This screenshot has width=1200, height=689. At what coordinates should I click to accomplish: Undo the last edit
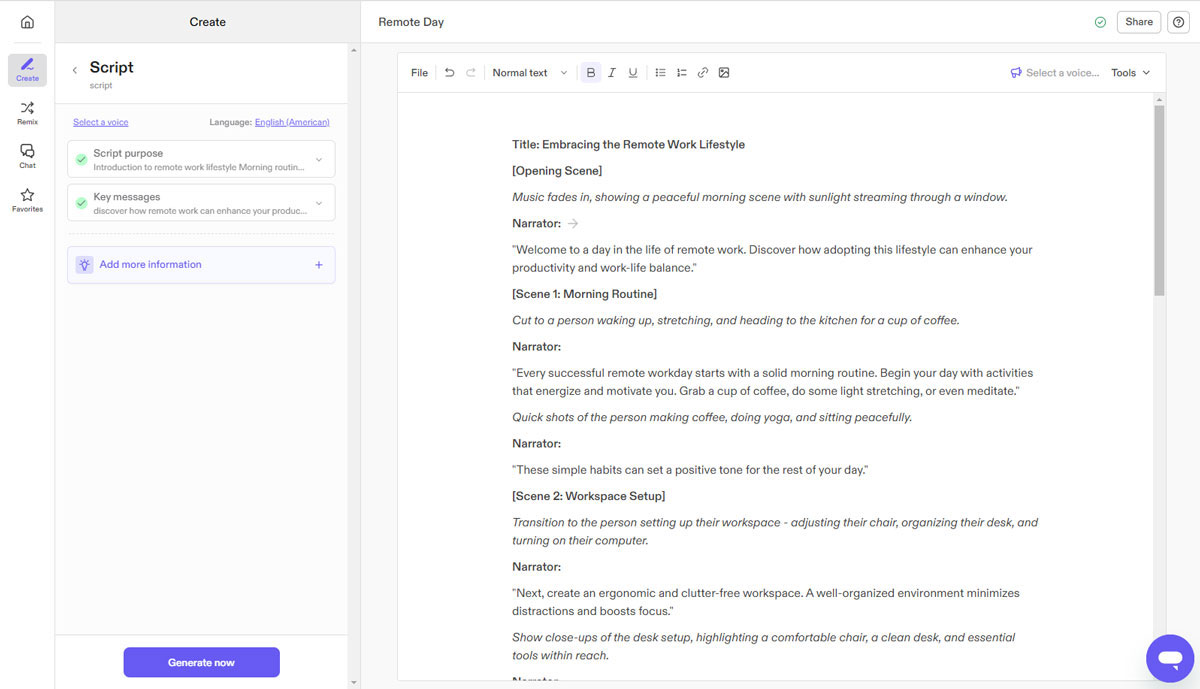click(x=449, y=72)
